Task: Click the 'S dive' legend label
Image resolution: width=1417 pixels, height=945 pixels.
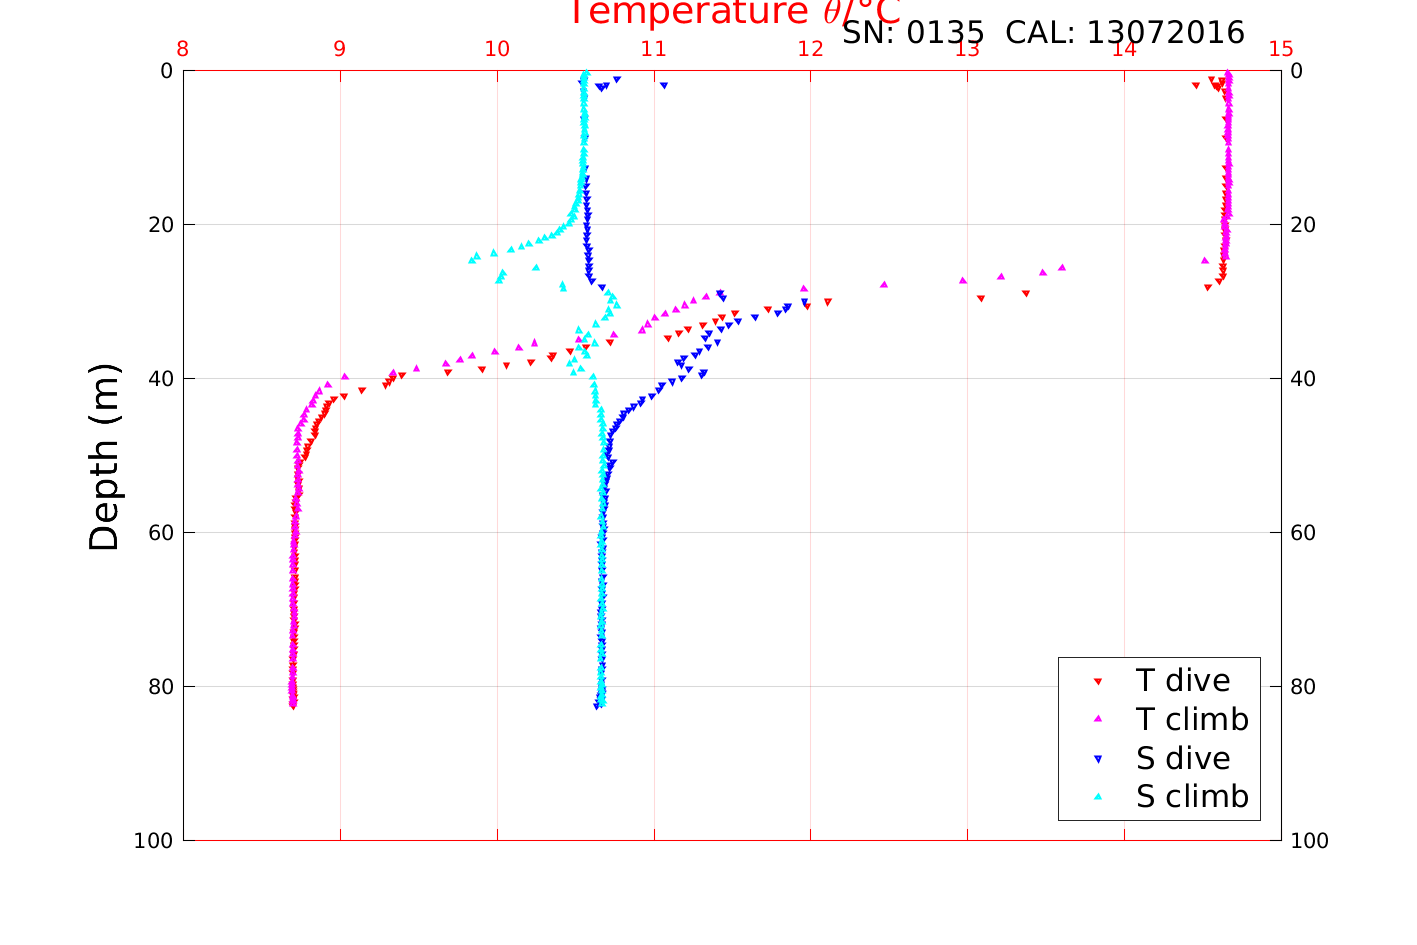Action: point(1183,758)
